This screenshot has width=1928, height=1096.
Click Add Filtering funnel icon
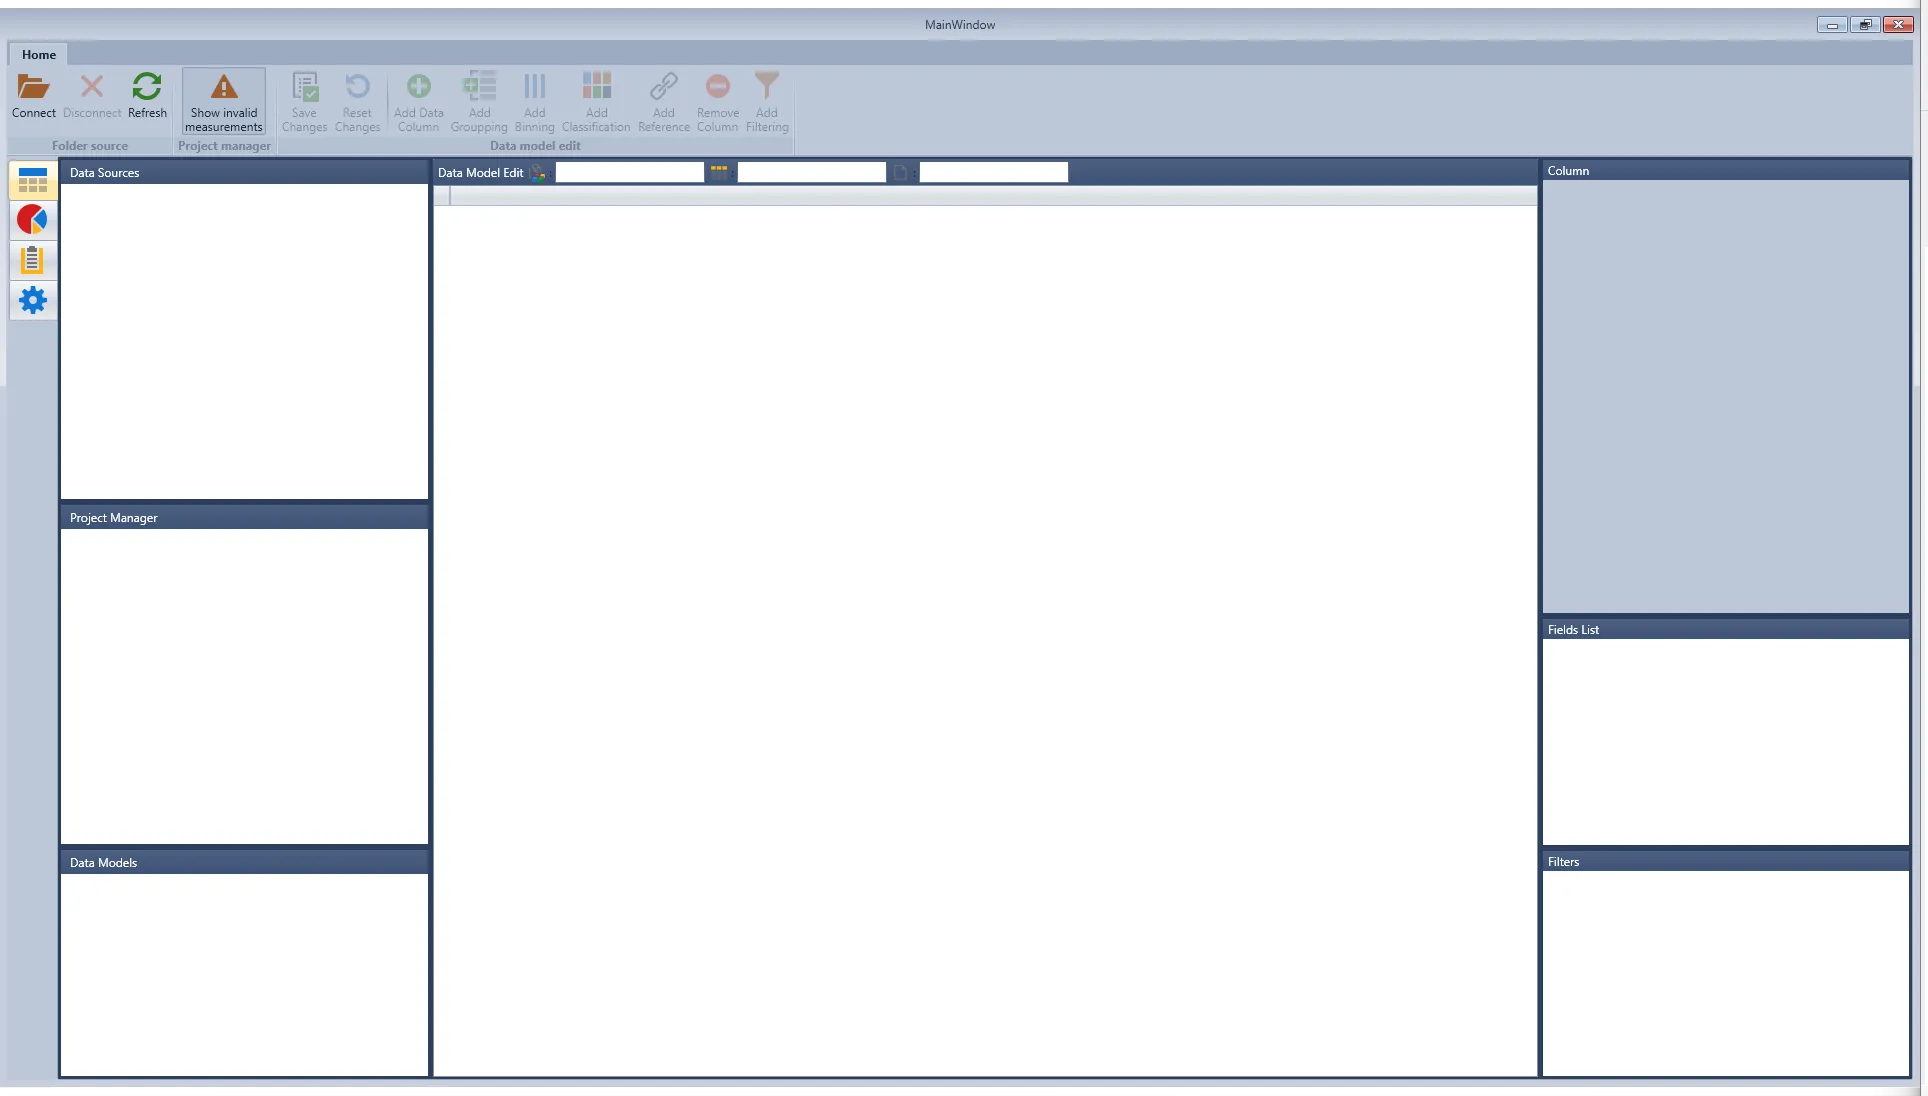[x=767, y=86]
